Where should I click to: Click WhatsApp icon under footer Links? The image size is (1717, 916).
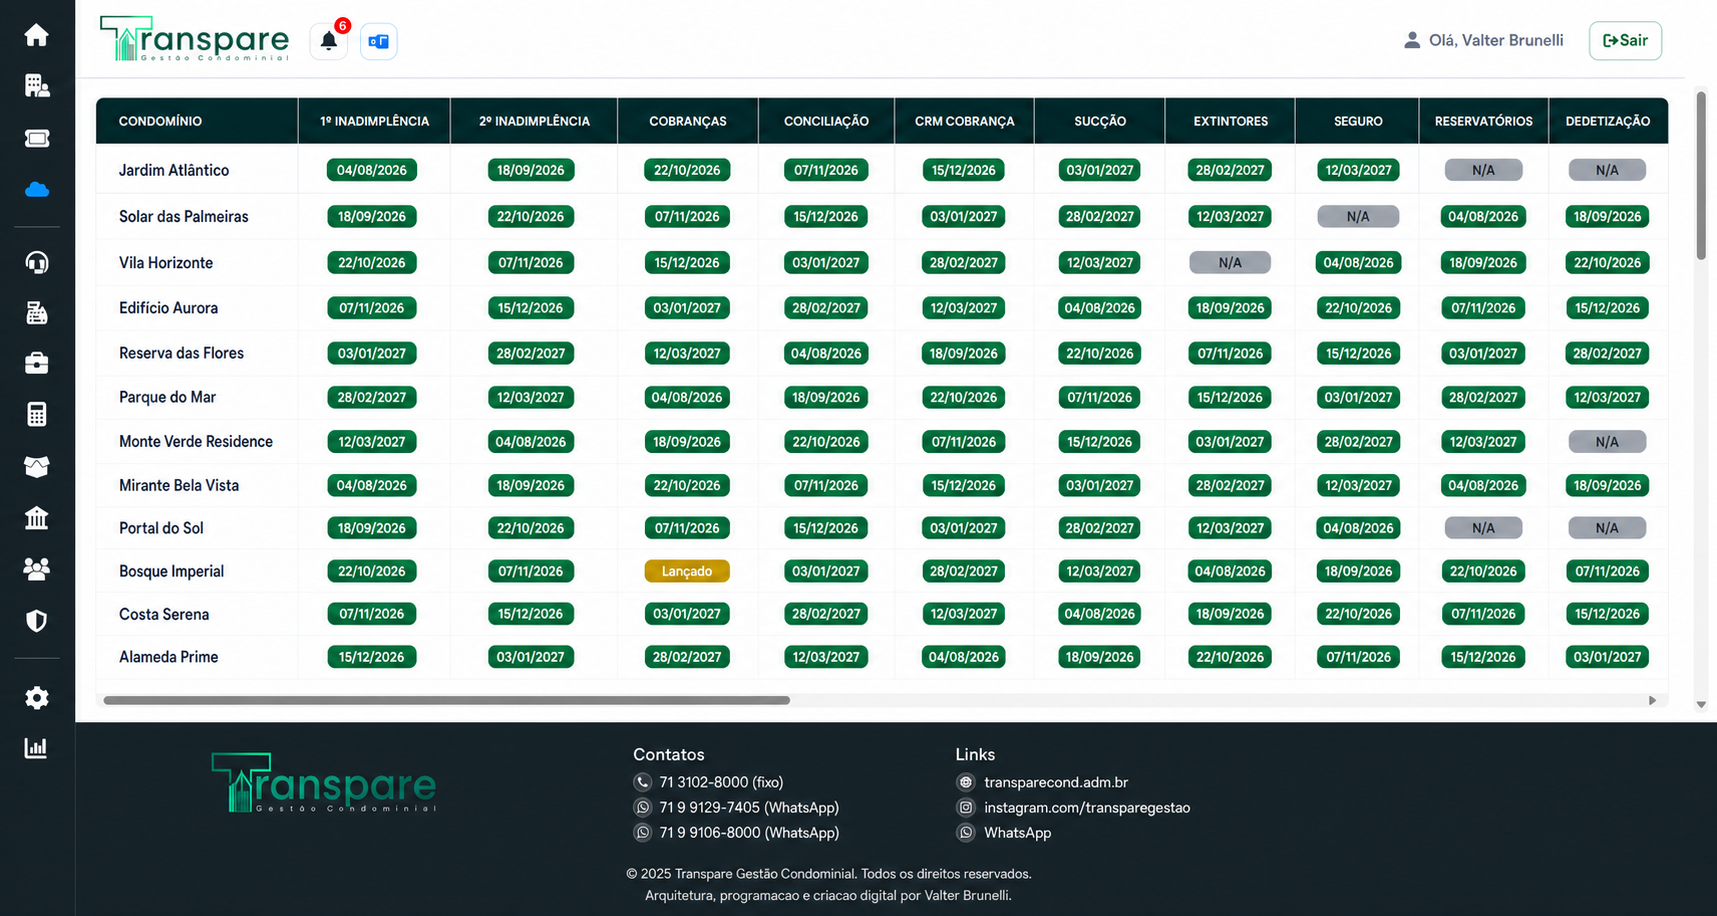(965, 832)
